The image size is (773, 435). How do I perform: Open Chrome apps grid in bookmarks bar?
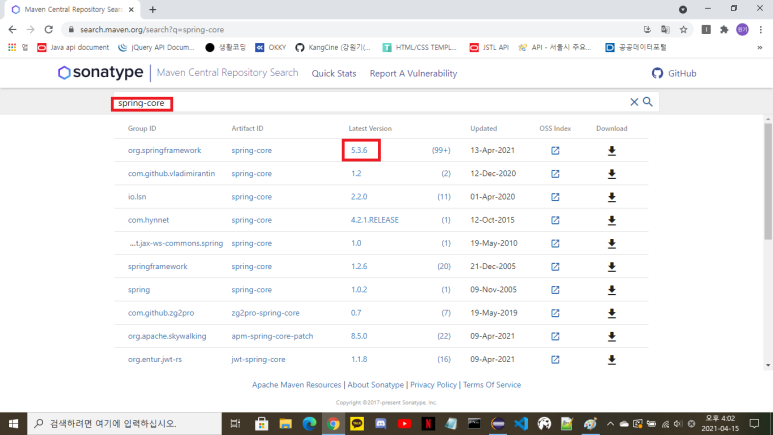coord(12,47)
